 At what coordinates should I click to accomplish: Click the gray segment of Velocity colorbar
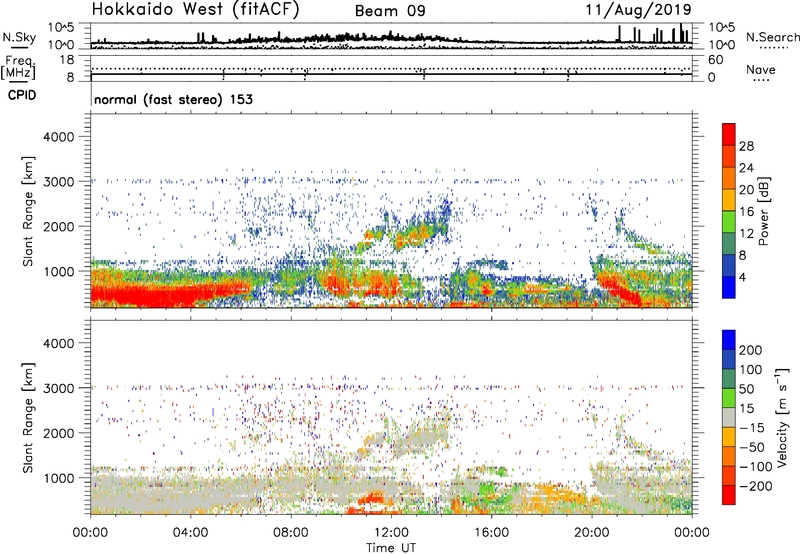(729, 417)
